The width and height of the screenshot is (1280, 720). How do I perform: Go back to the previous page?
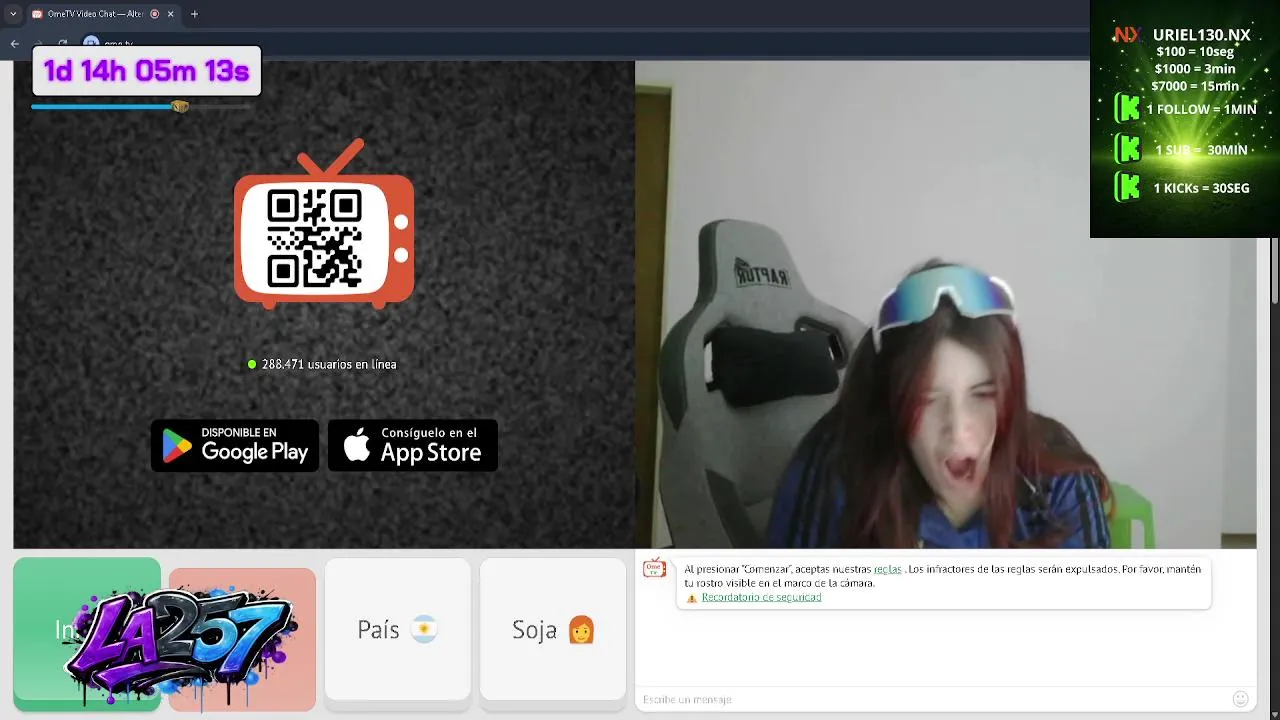[14, 43]
